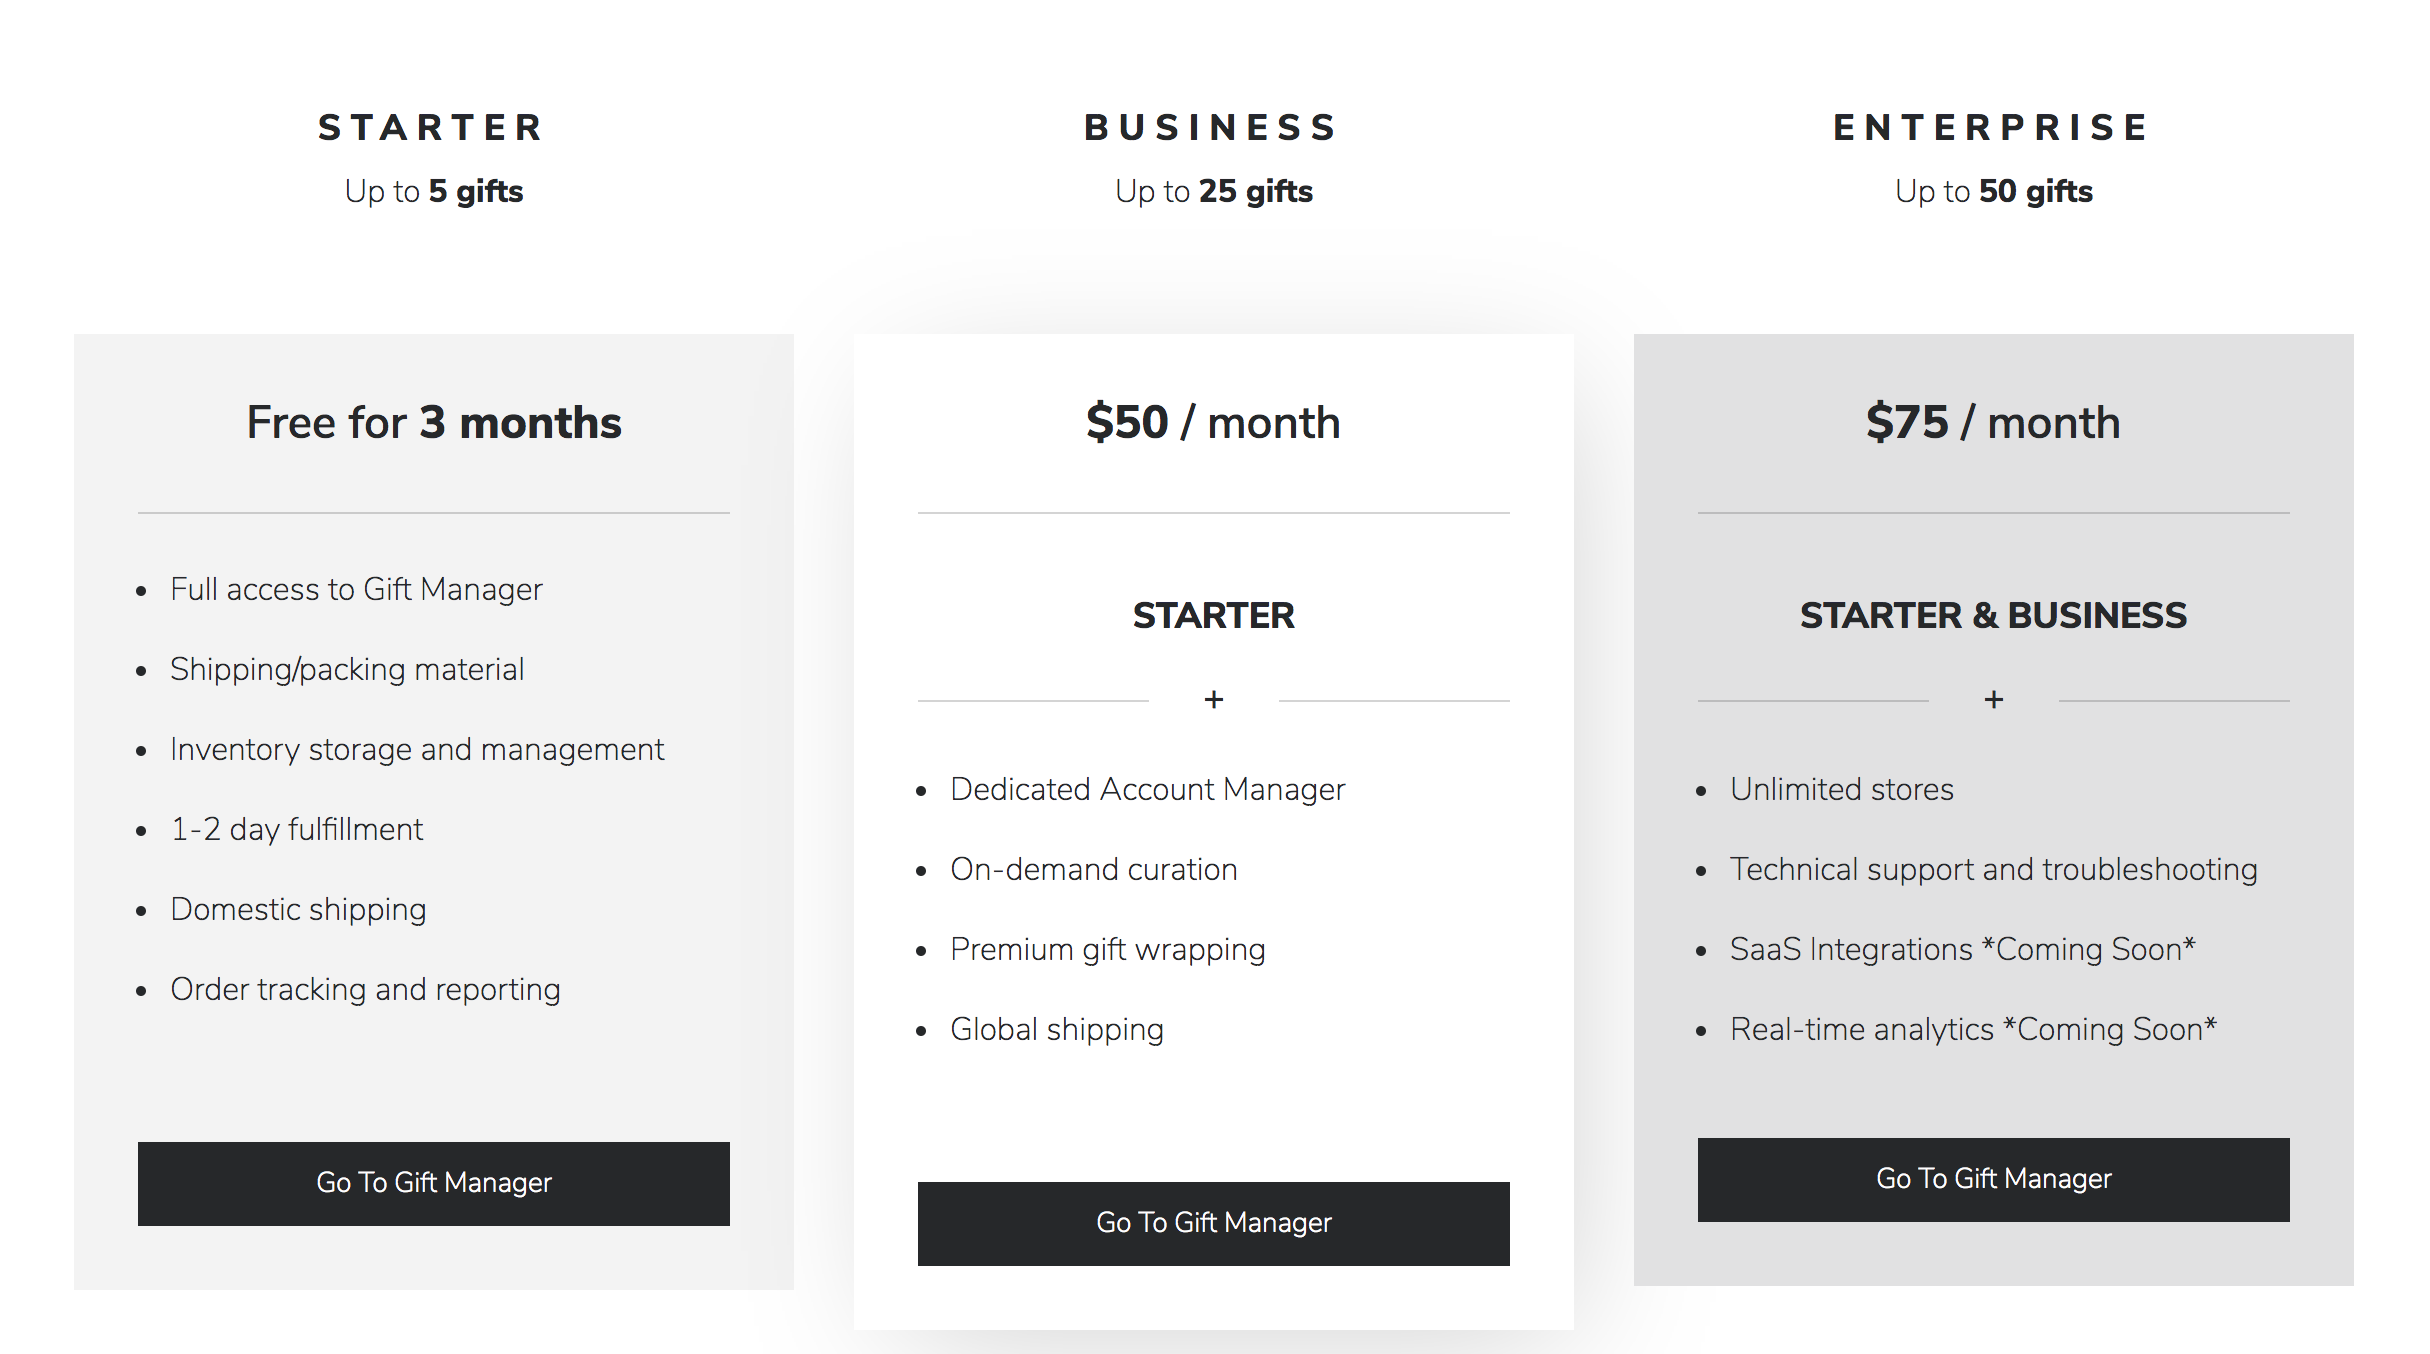Select the BUSINESS plan title

coord(1212,128)
